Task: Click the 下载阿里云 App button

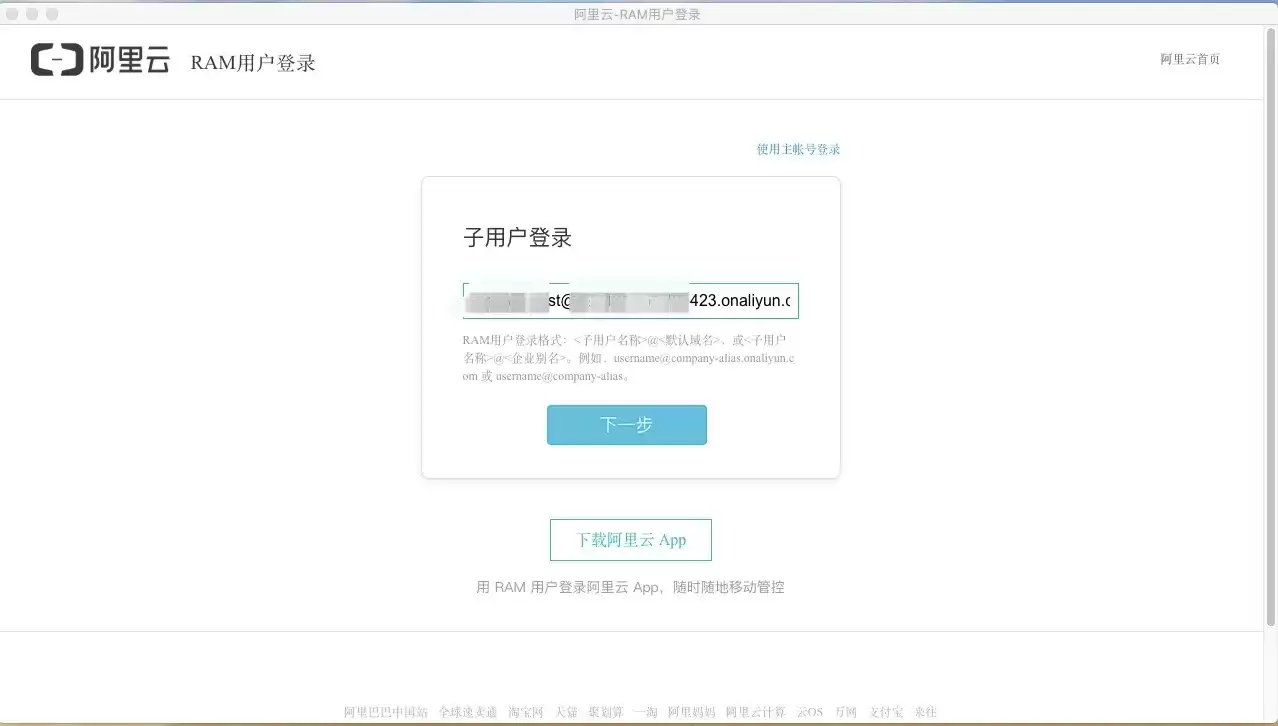Action: pyautogui.click(x=631, y=540)
